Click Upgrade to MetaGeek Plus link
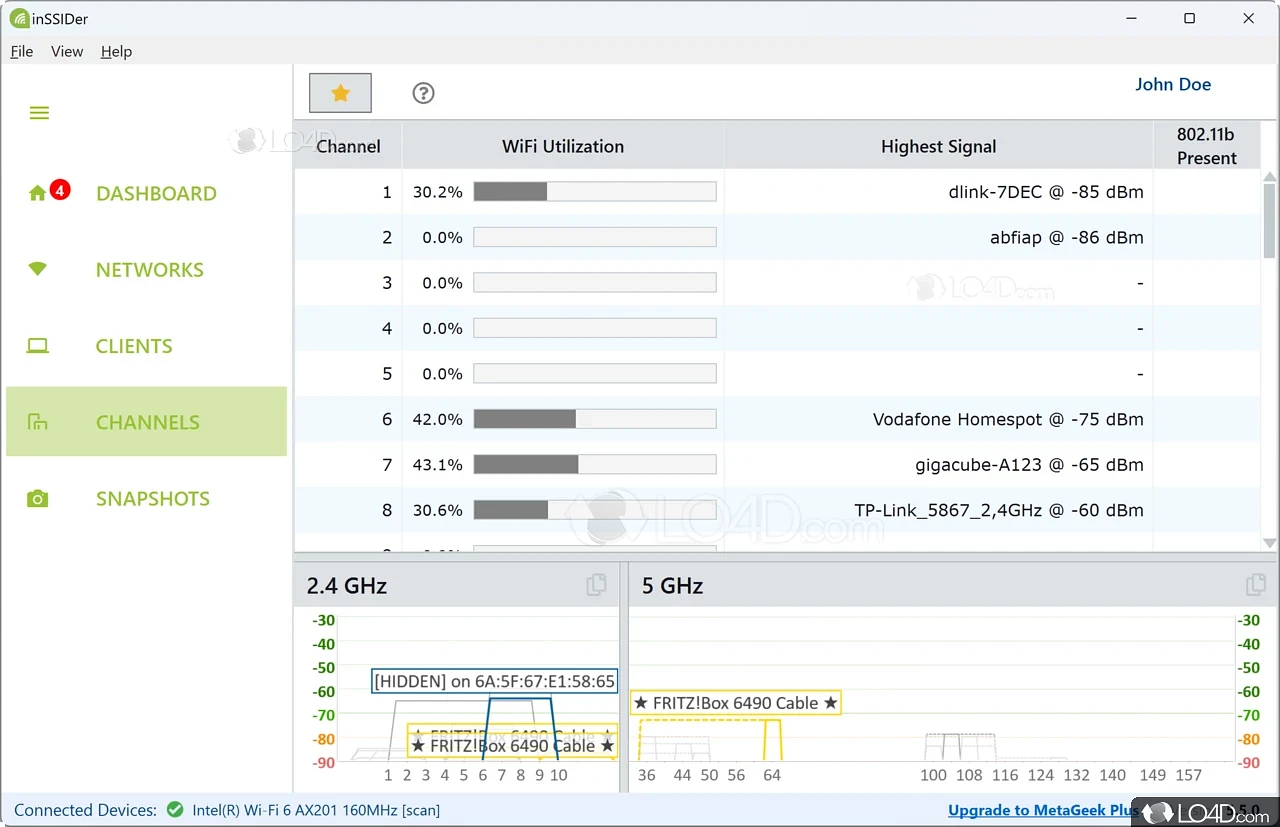 1043,810
